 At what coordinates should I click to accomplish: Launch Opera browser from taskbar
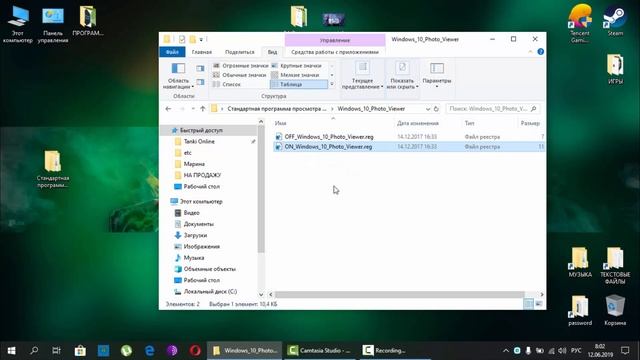point(195,350)
